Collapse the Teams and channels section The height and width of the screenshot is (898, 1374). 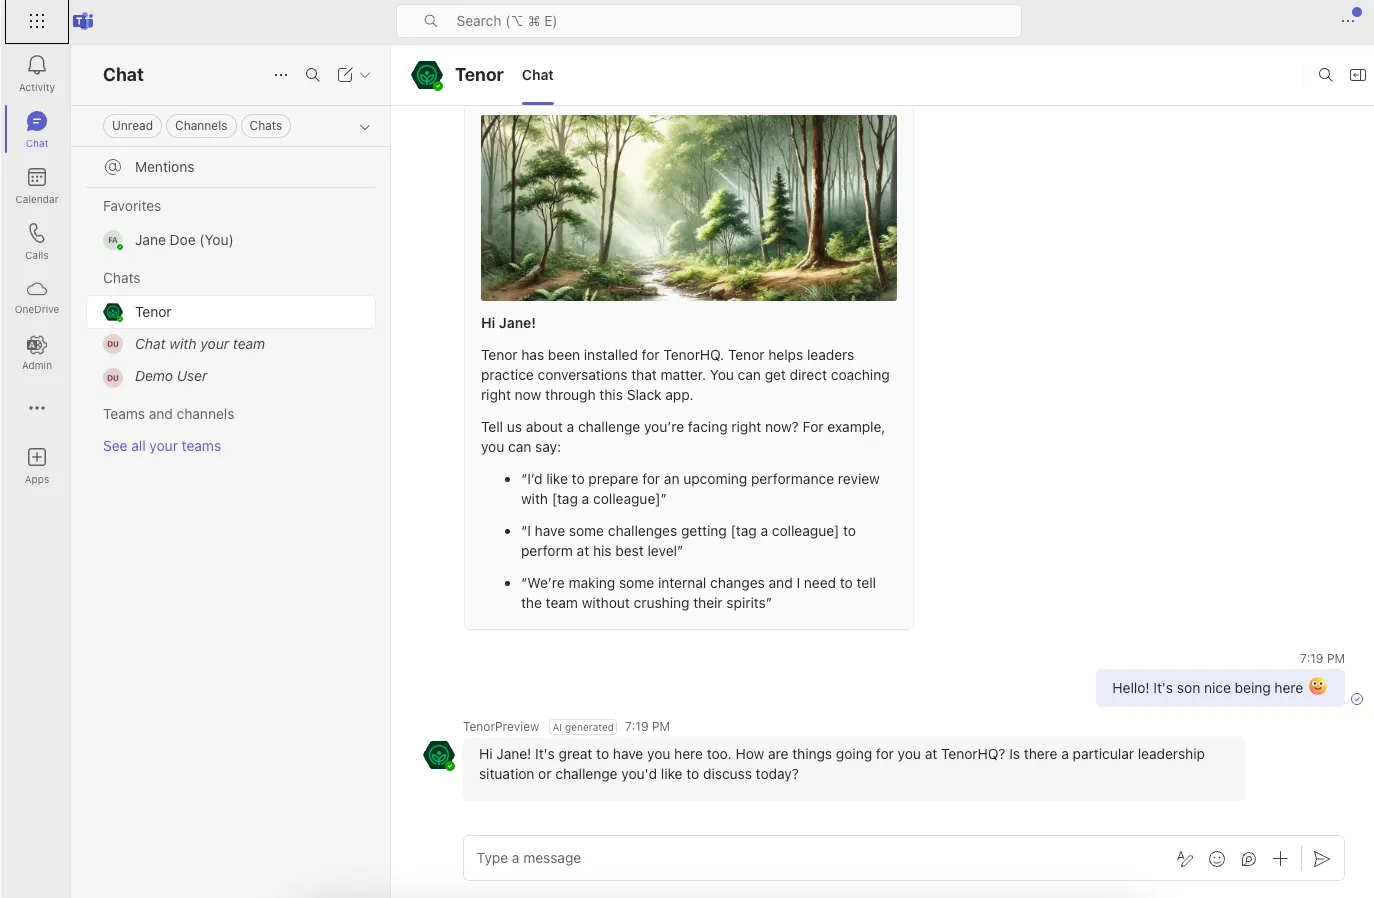[169, 414]
